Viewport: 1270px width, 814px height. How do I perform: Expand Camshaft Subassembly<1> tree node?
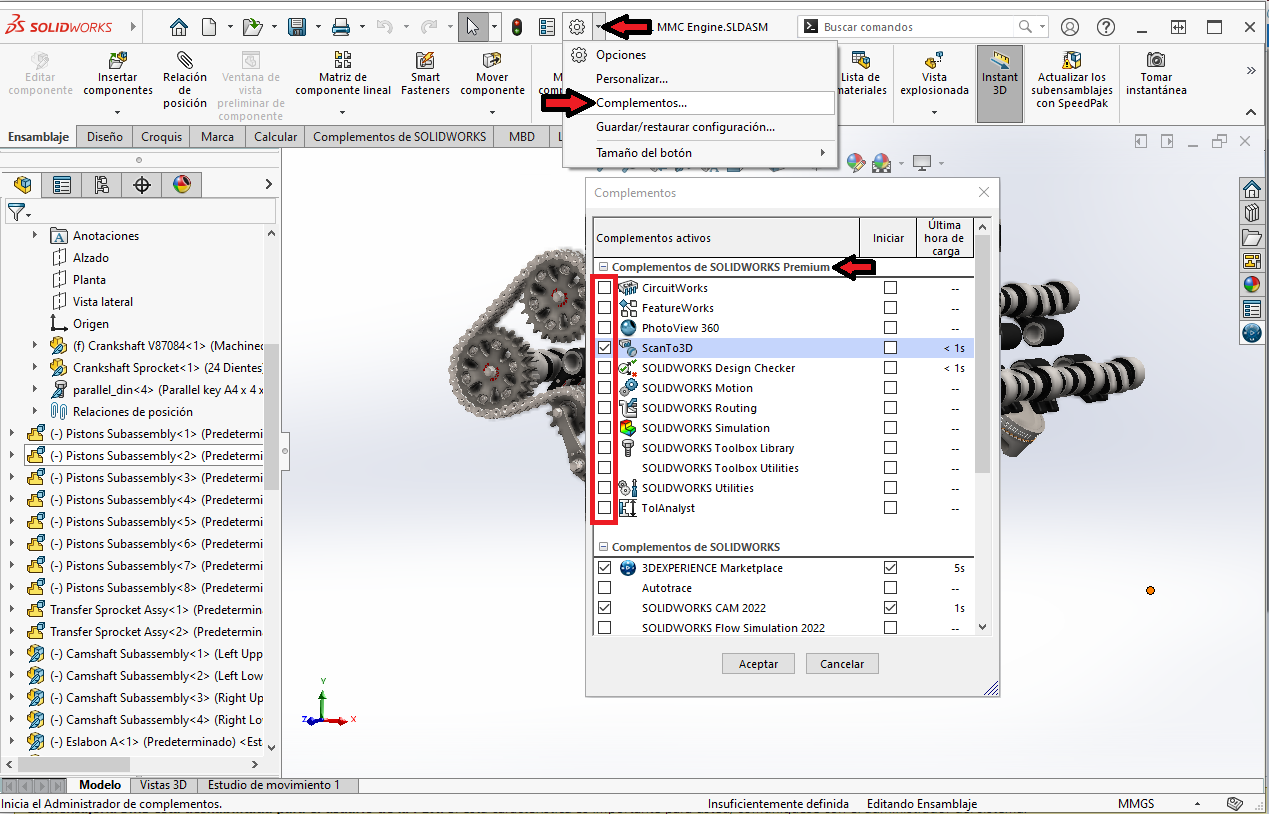(x=12, y=654)
